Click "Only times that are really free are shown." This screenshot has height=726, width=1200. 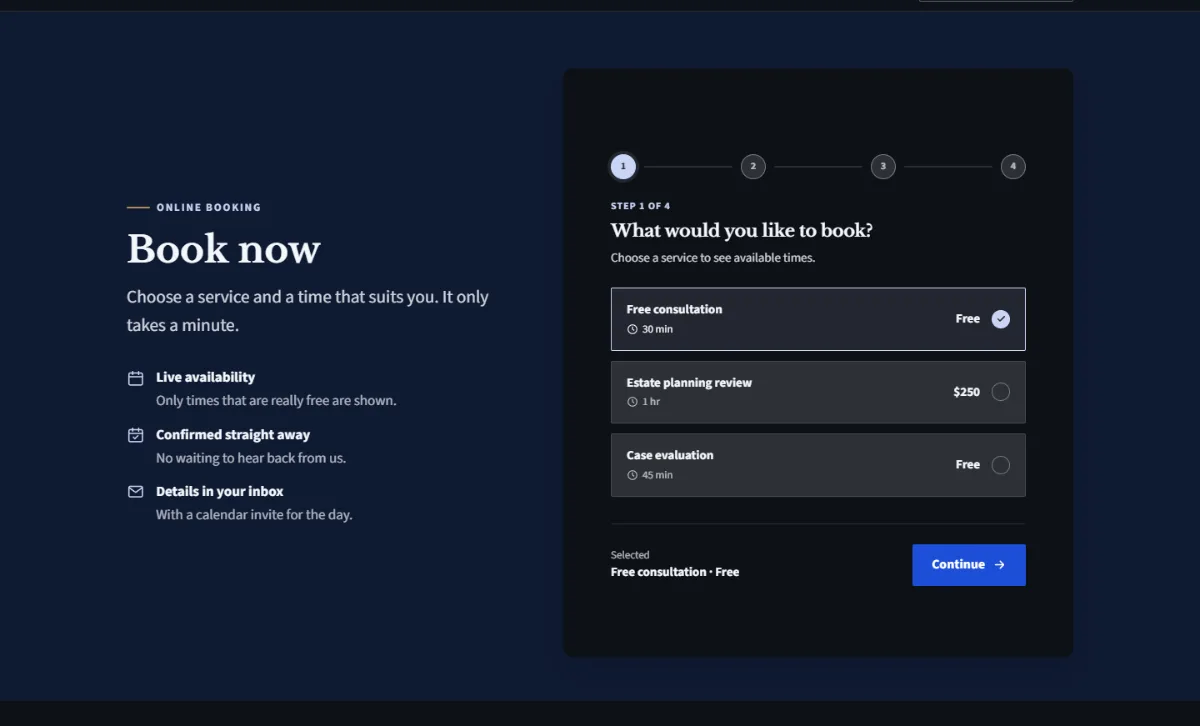276,401
